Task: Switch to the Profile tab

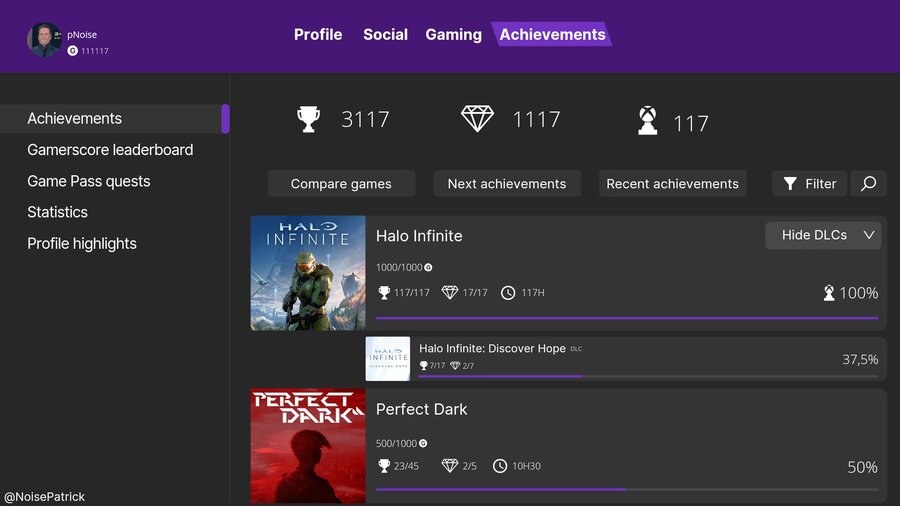Action: (318, 34)
